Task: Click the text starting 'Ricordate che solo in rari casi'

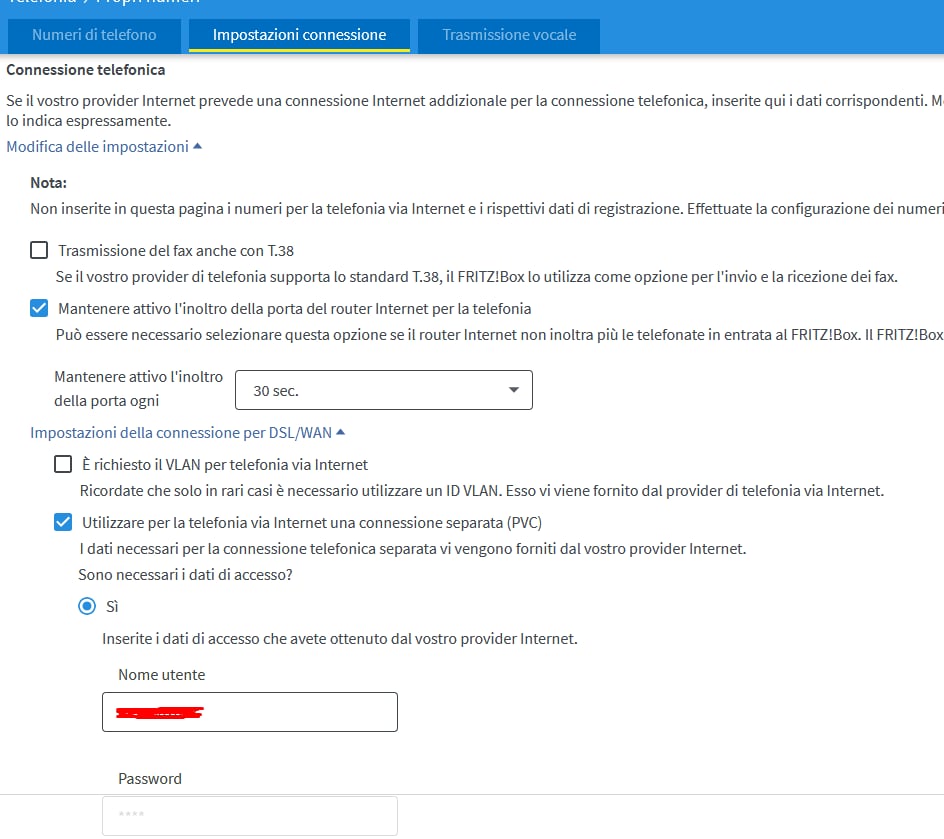Action: coord(482,491)
